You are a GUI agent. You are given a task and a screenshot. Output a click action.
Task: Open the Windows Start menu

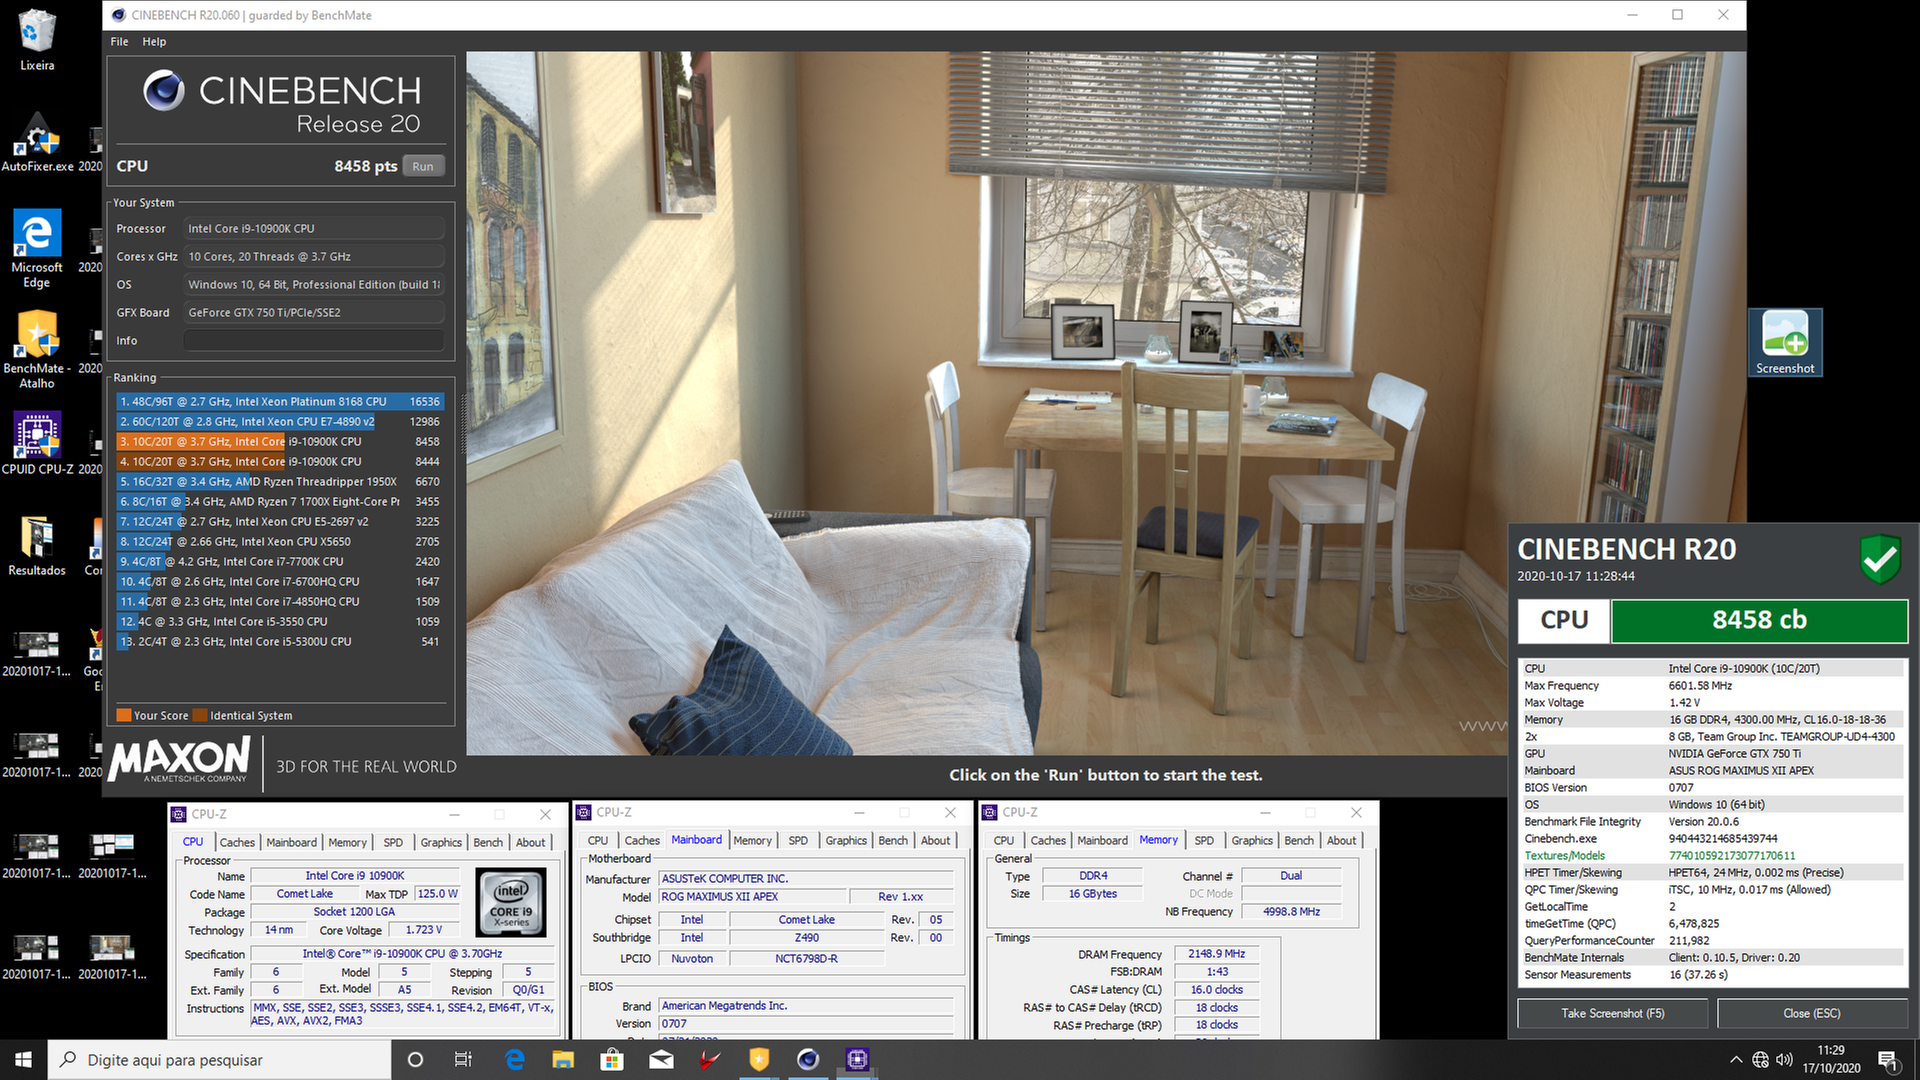click(23, 1059)
